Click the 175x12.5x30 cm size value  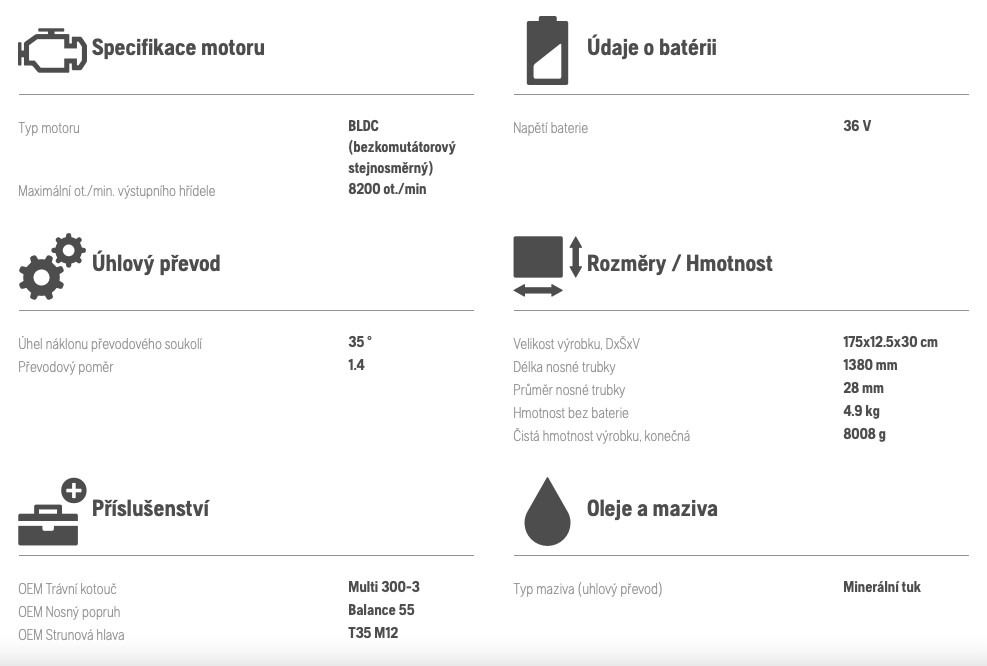[x=890, y=342]
